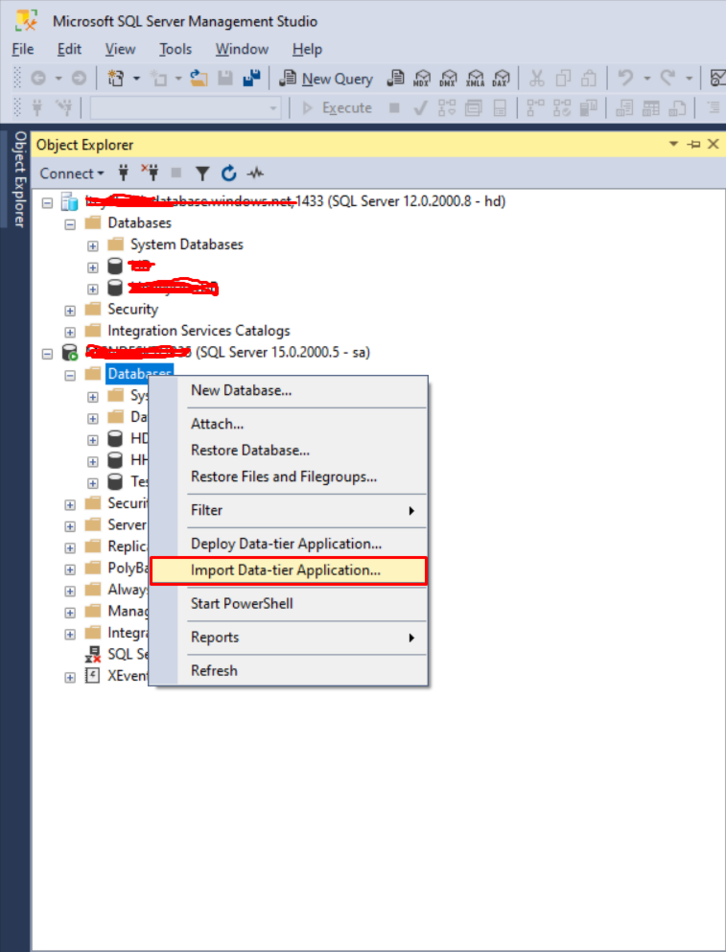Collapse the Azure SQL Server 12.0.2000.8 node

click(47, 203)
